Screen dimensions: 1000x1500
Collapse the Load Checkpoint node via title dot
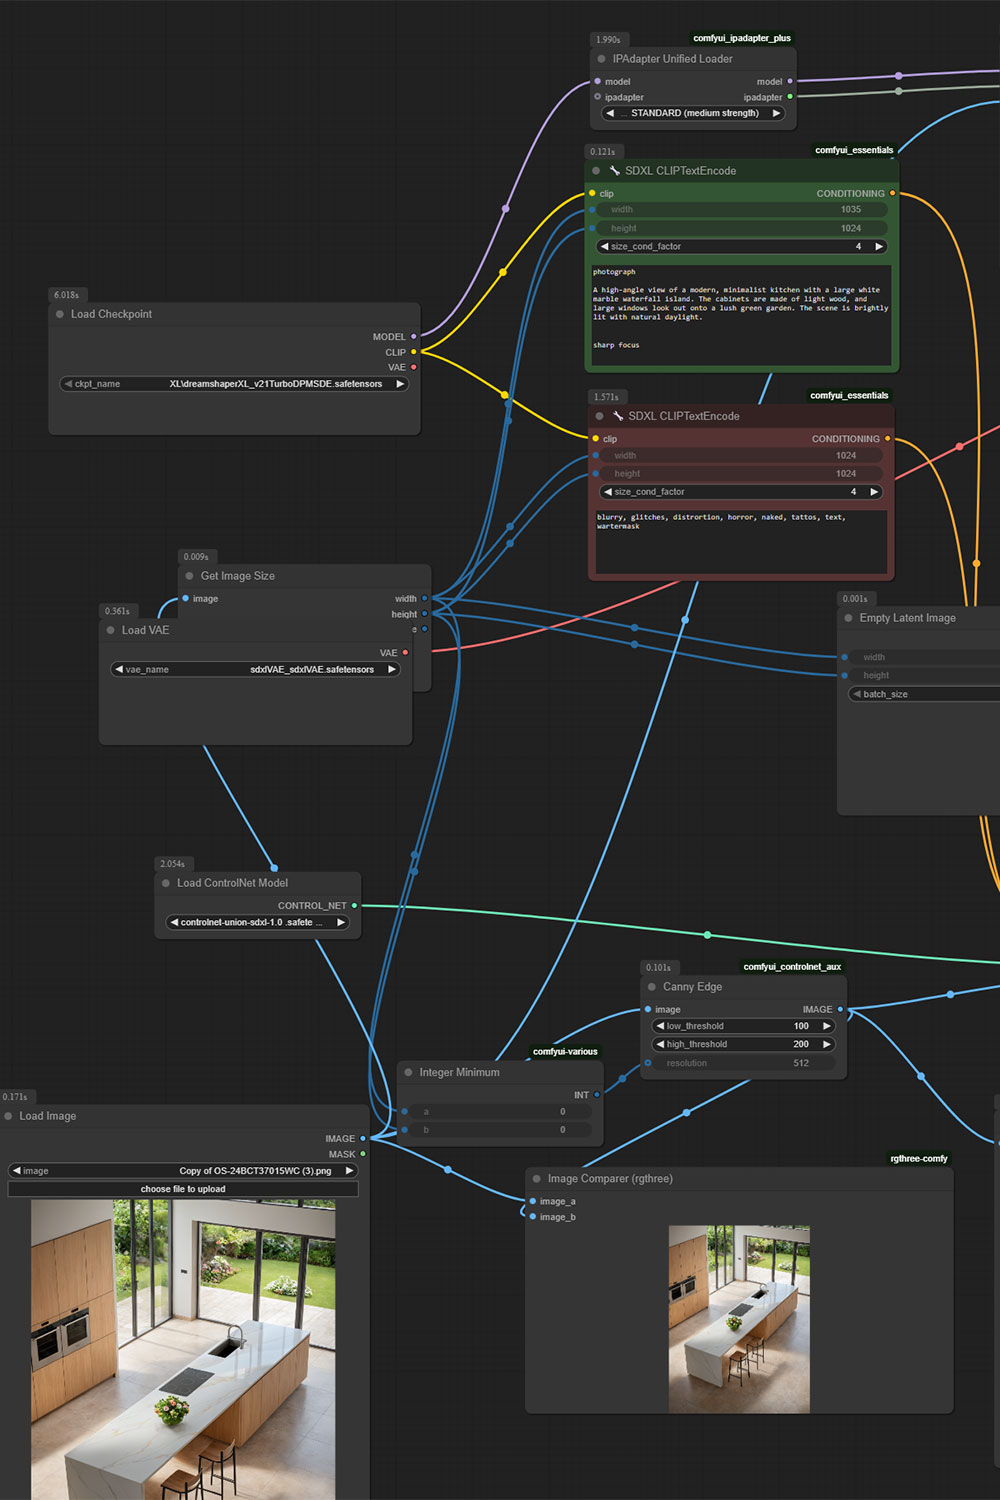pyautogui.click(x=60, y=314)
